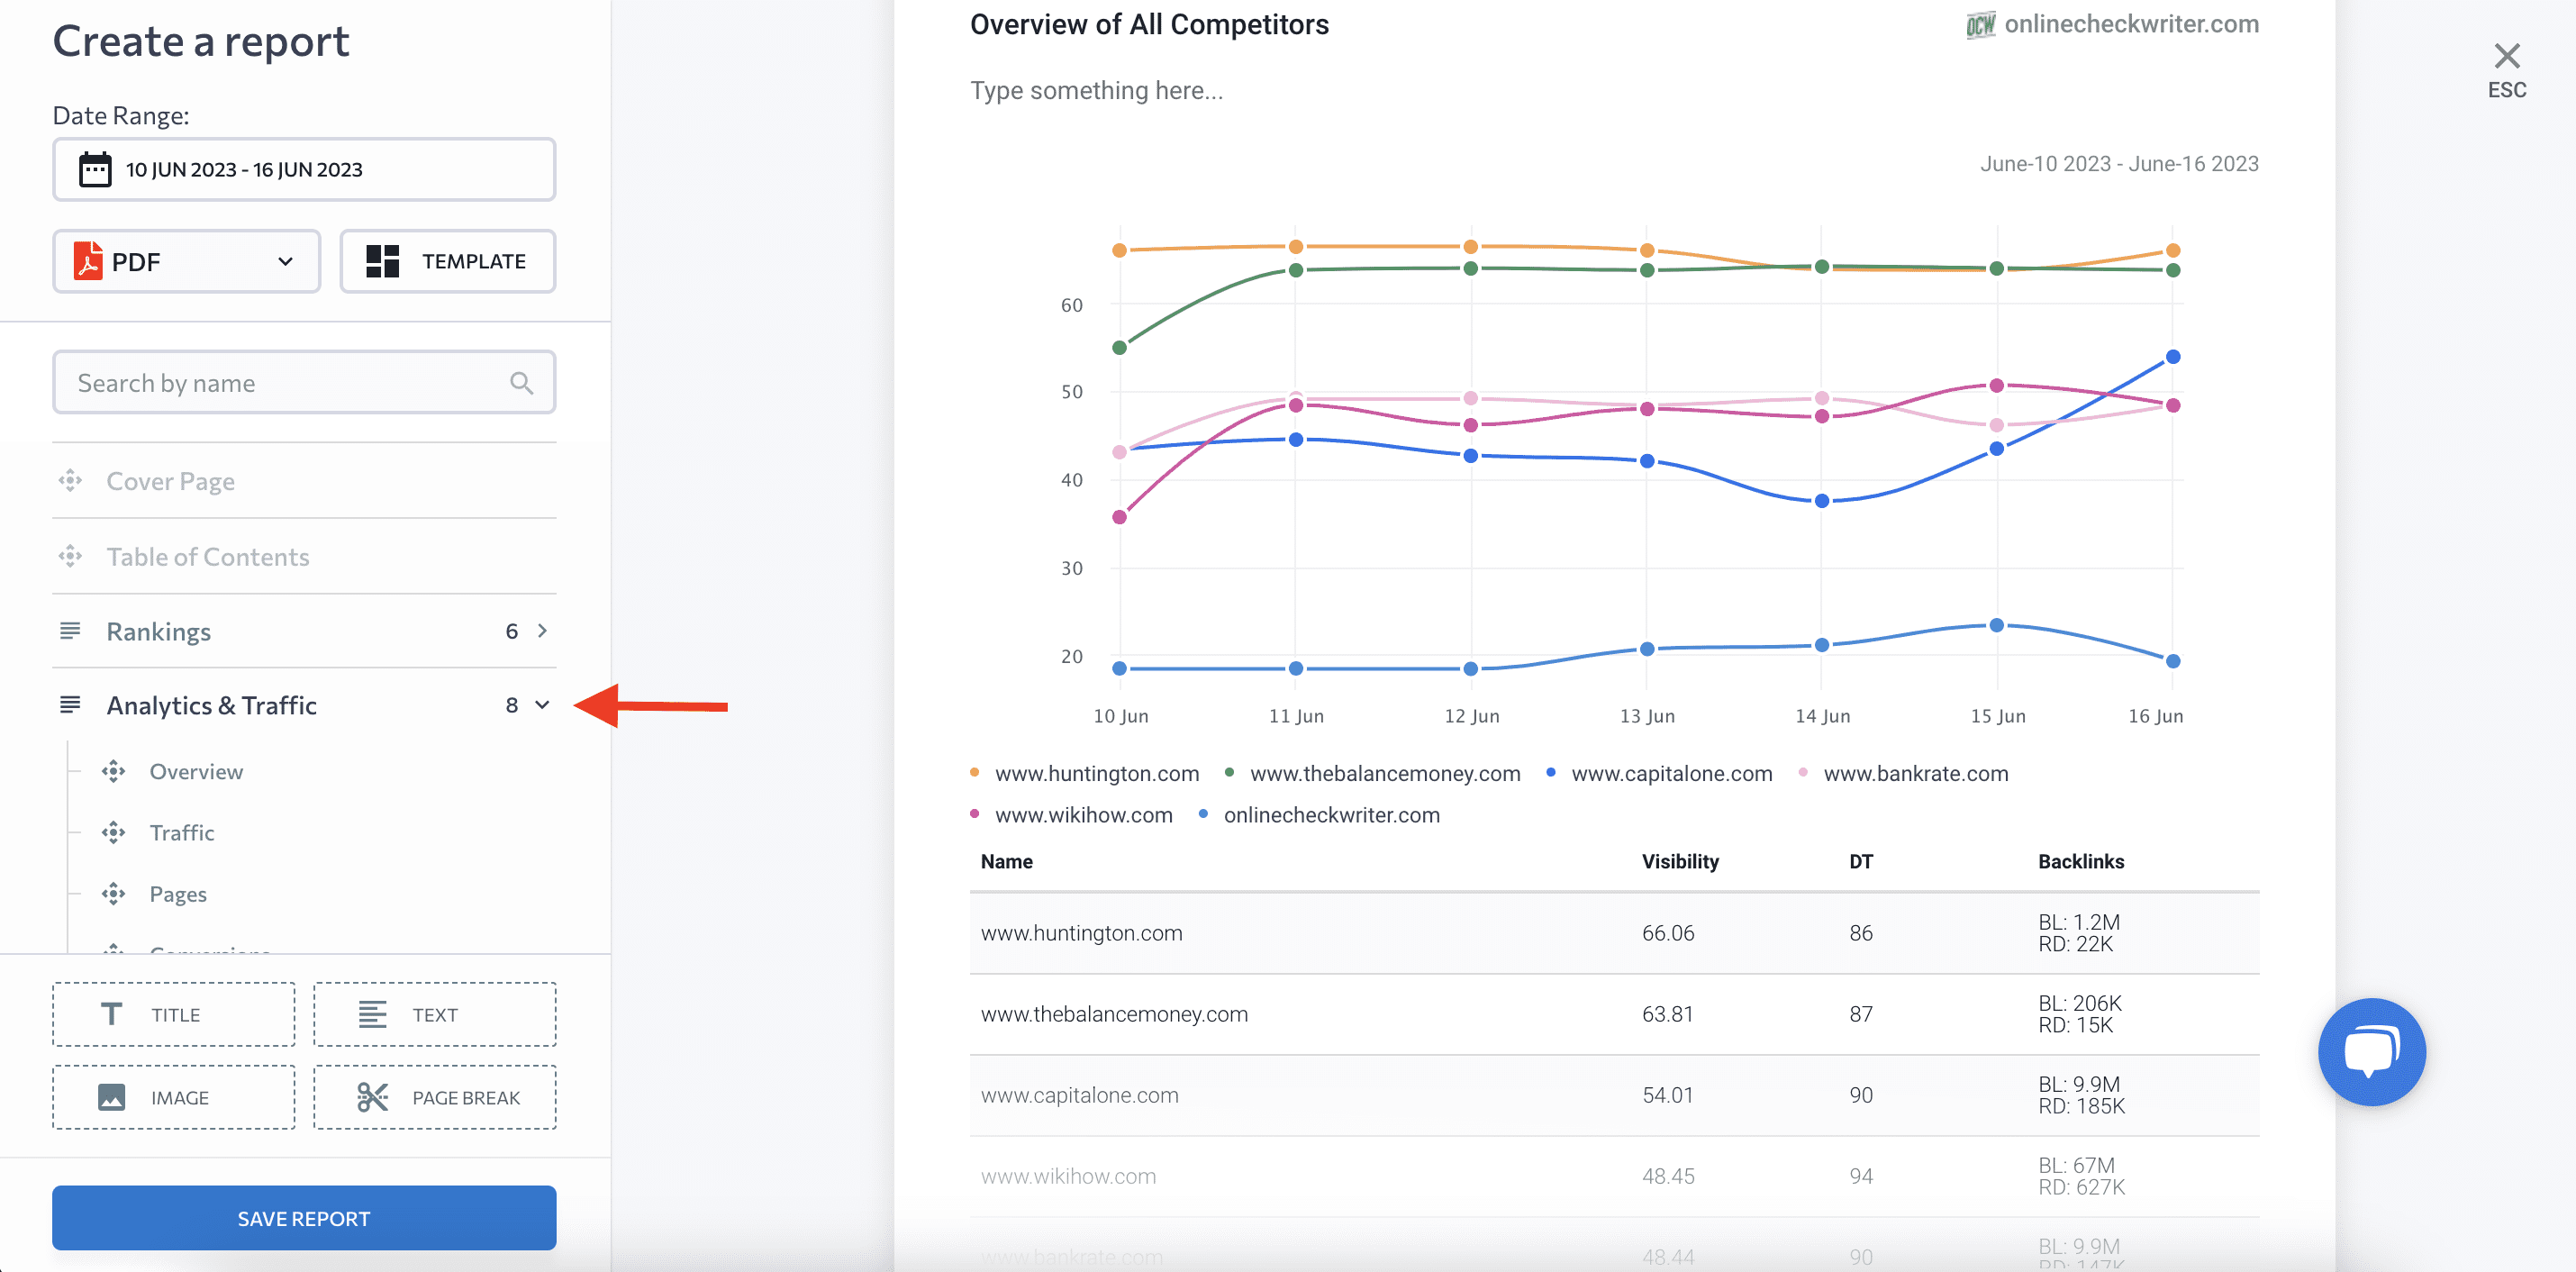Add a TITLE block
2576x1272 pixels.
click(x=174, y=1014)
